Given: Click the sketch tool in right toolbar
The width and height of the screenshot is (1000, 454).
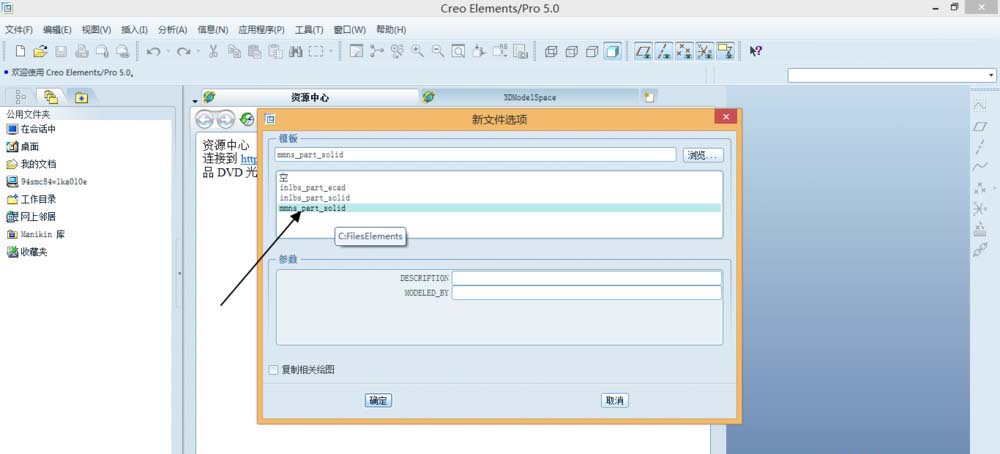Looking at the screenshot, I should pyautogui.click(x=980, y=105).
